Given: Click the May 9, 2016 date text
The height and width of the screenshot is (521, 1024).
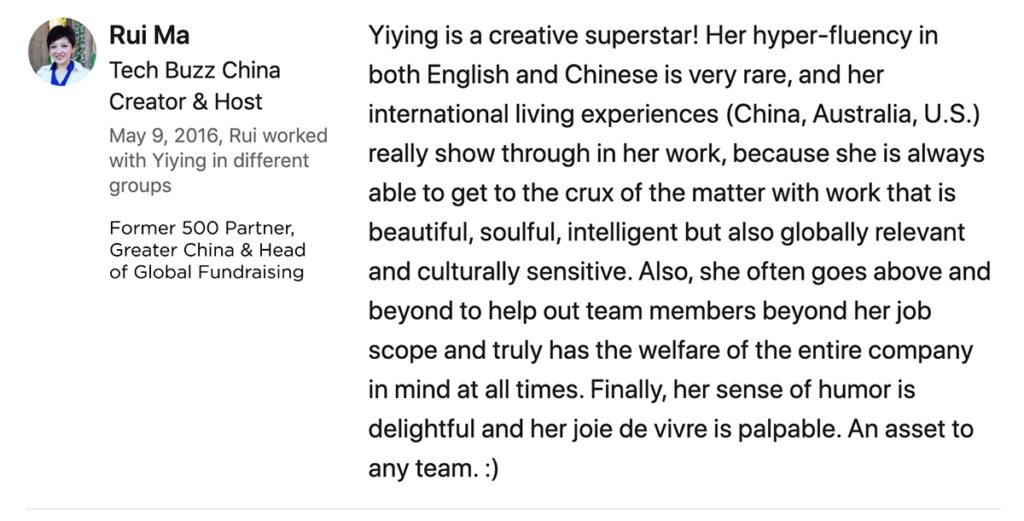Looking at the screenshot, I should 166,136.
